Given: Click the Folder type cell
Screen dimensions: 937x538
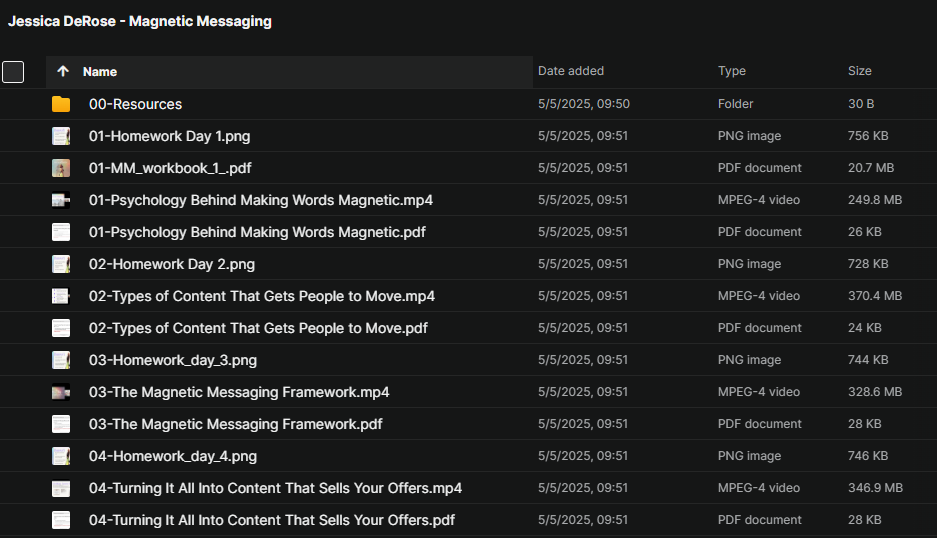Looking at the screenshot, I should click(x=735, y=103).
